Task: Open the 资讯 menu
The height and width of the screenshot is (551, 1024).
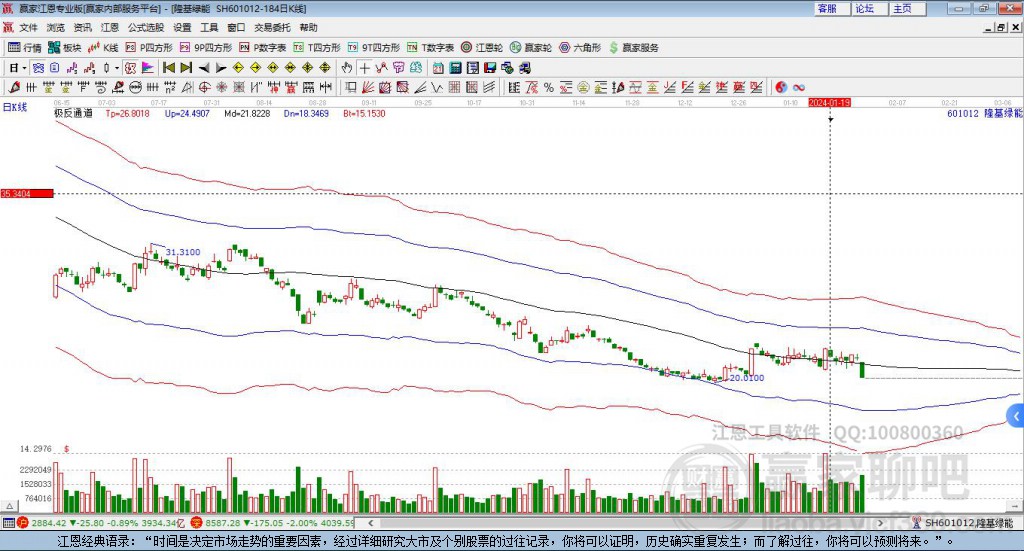Action: [x=82, y=27]
